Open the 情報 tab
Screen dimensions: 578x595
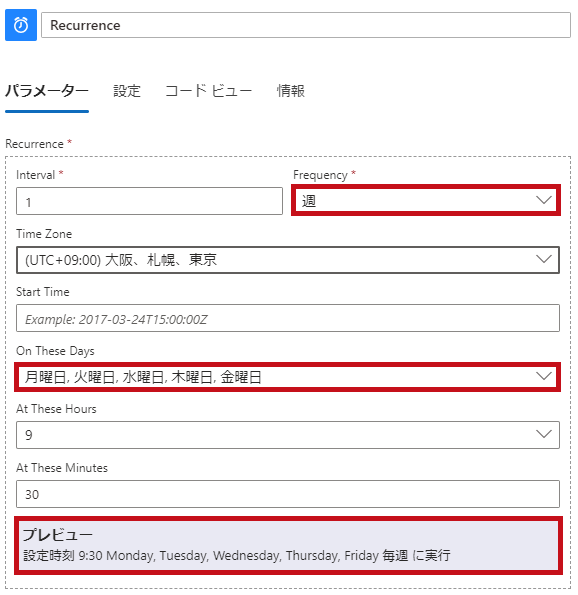pyautogui.click(x=291, y=91)
